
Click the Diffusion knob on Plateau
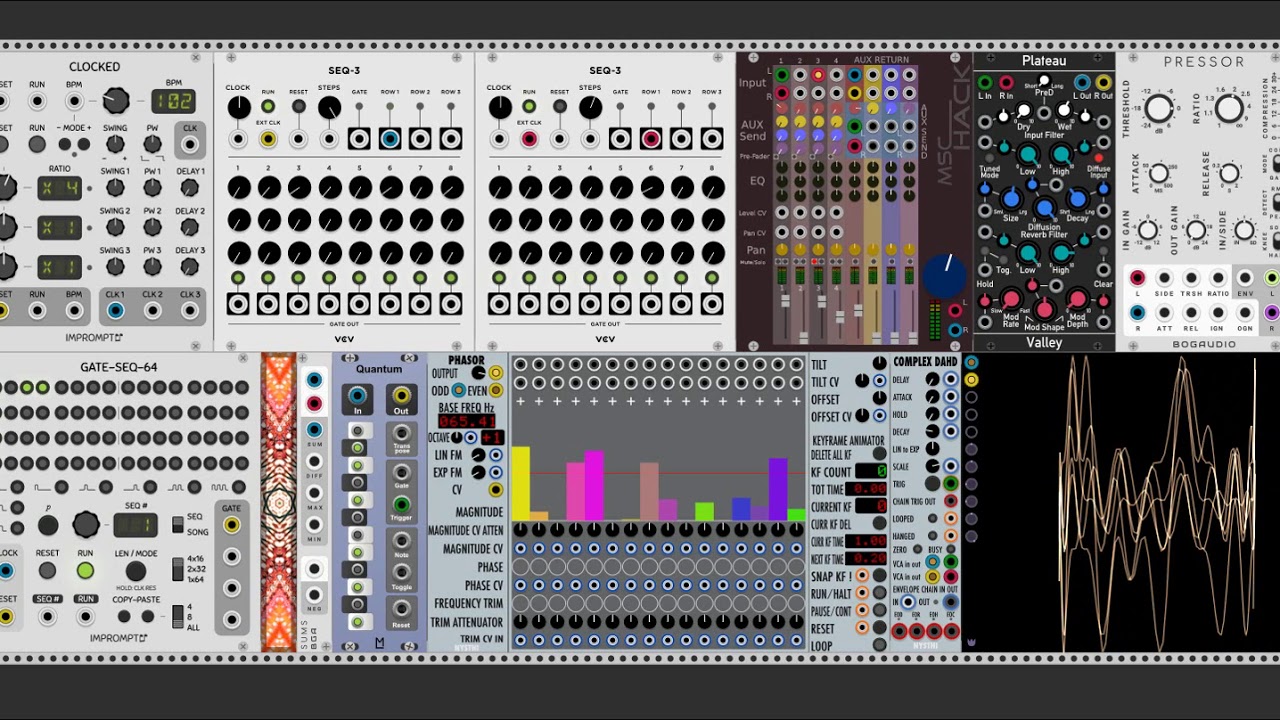tap(1044, 209)
